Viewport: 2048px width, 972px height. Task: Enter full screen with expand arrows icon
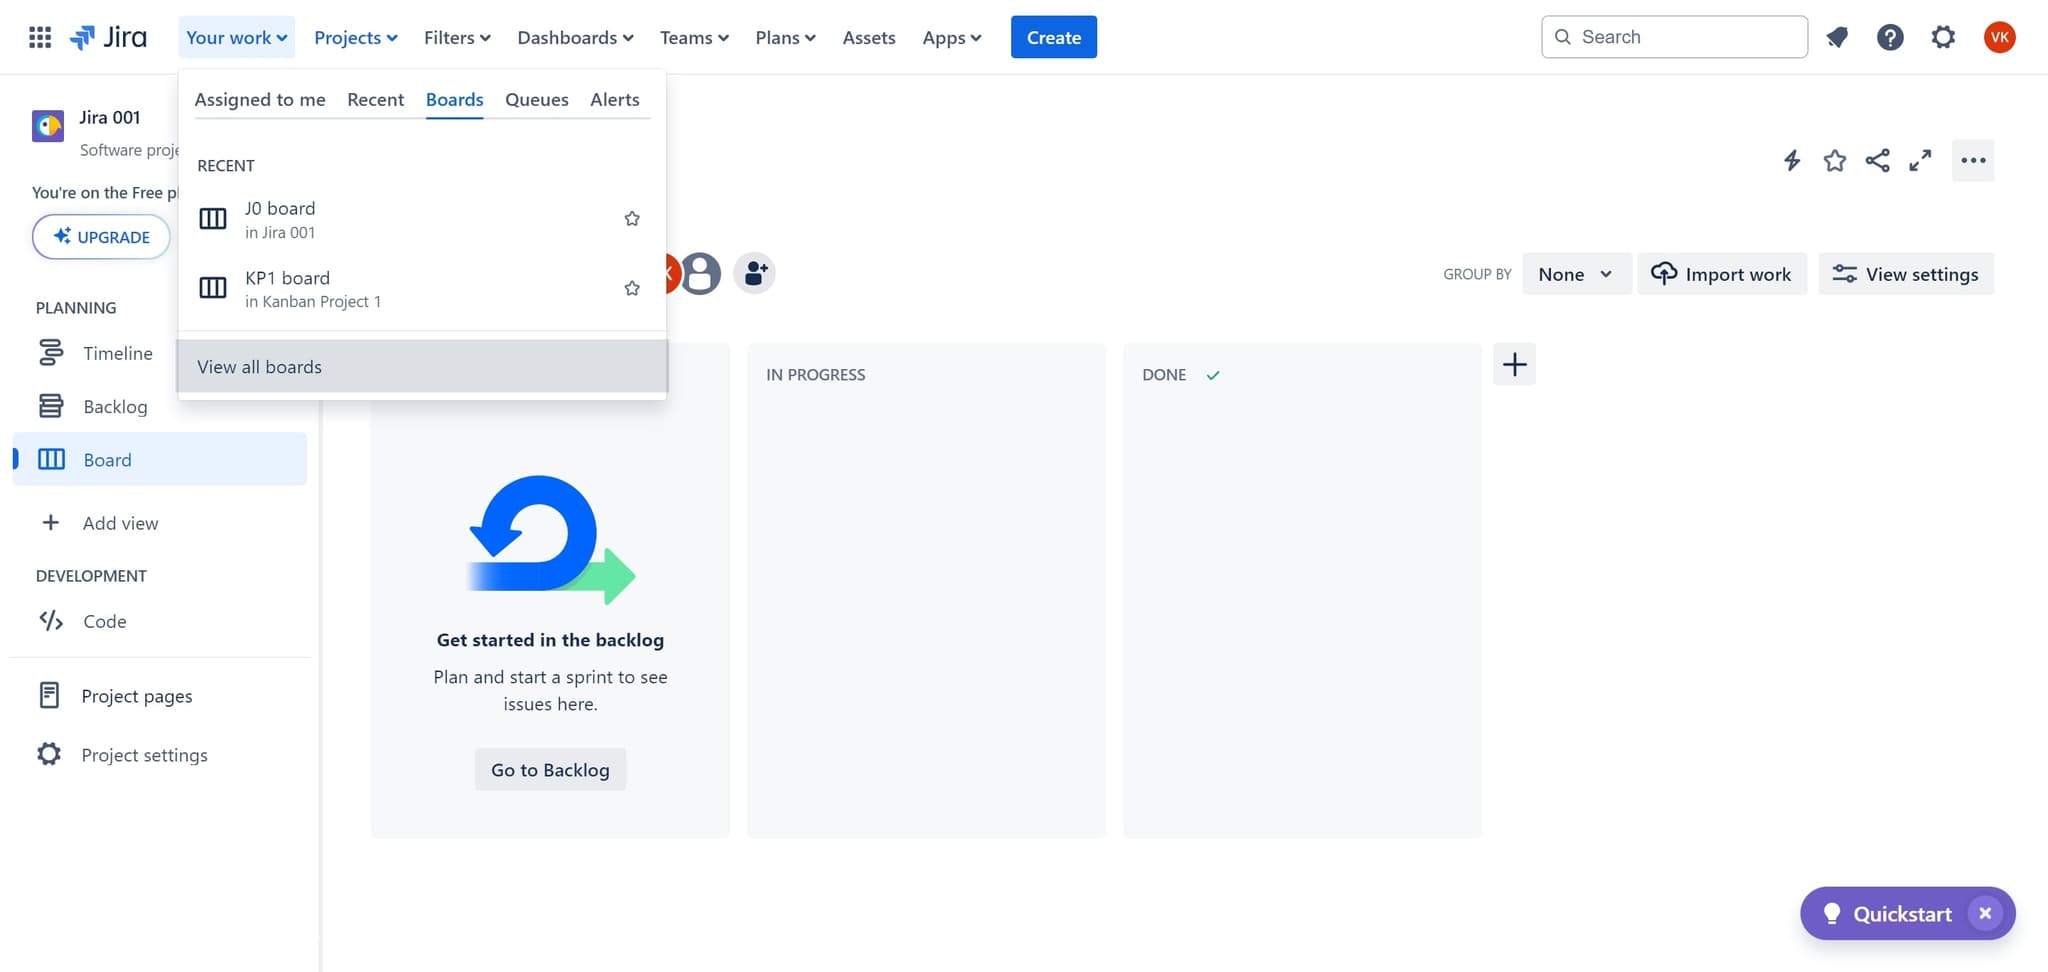pyautogui.click(x=1919, y=160)
